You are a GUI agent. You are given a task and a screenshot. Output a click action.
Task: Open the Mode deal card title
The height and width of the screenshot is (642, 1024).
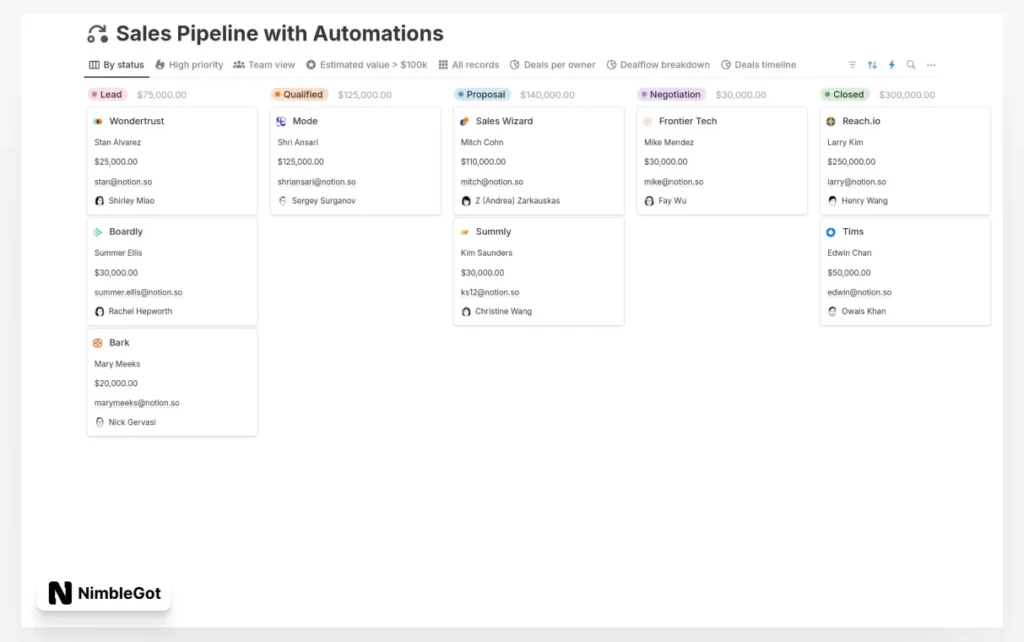click(305, 121)
